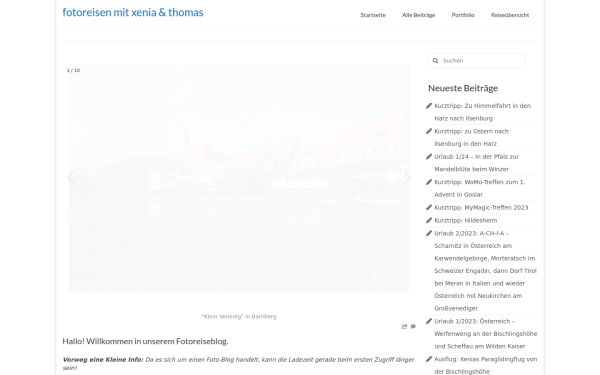The image size is (600, 375).
Task: Focus the Suchen search field
Action: pyautogui.click(x=477, y=60)
